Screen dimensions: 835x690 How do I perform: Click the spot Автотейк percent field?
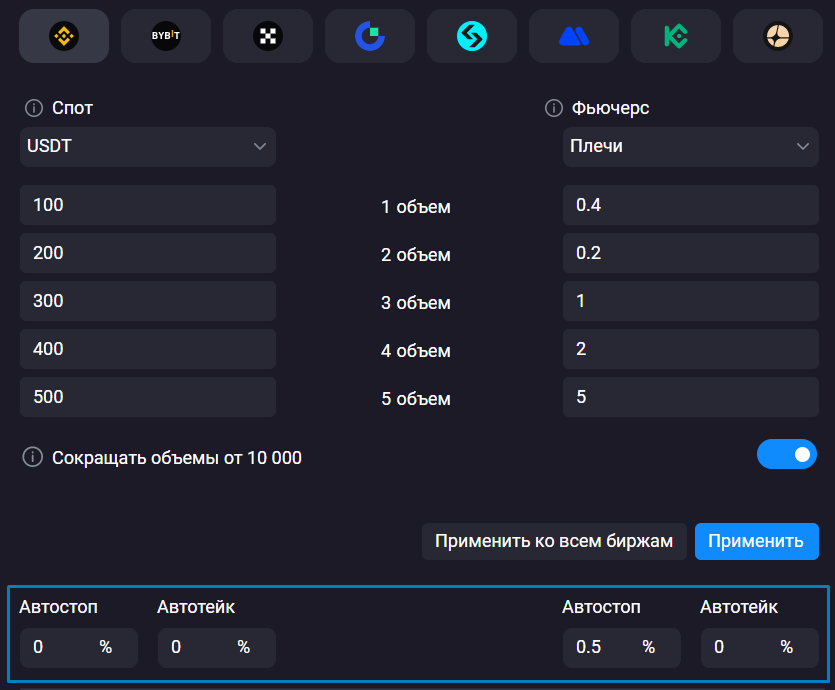[217, 647]
